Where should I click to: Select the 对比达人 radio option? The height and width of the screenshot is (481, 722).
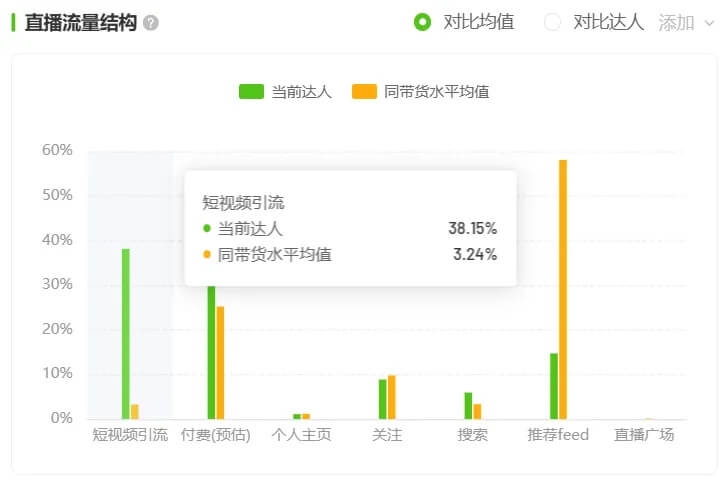[553, 22]
